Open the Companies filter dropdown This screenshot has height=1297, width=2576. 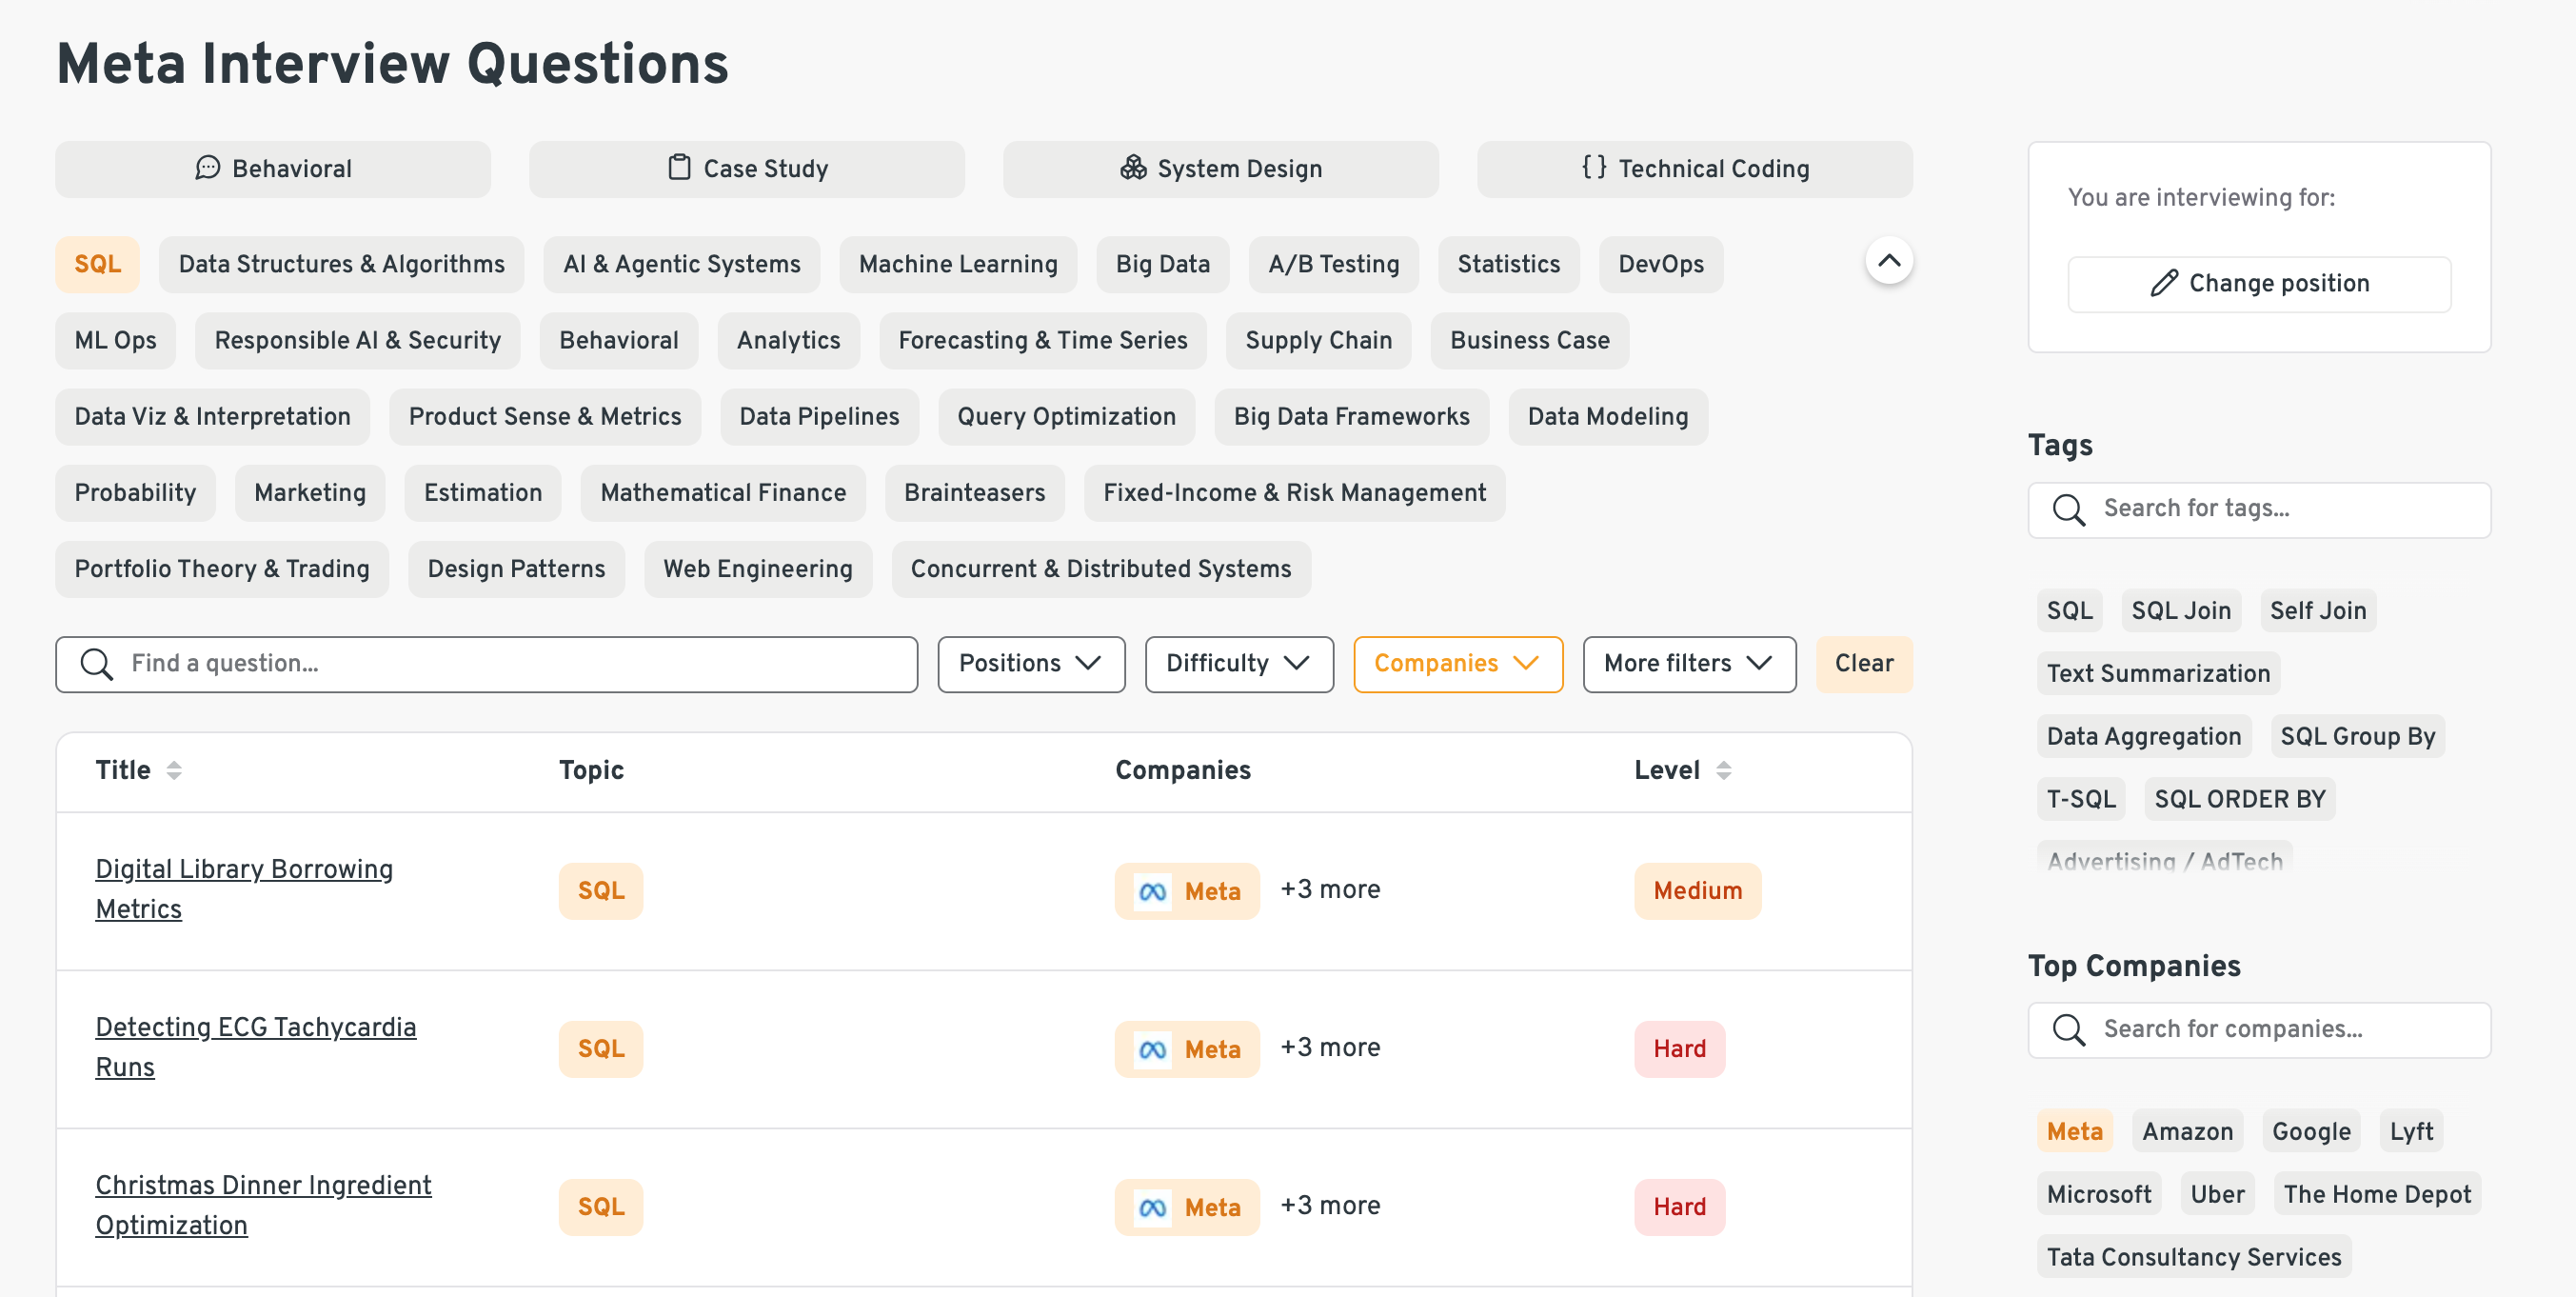1457,663
